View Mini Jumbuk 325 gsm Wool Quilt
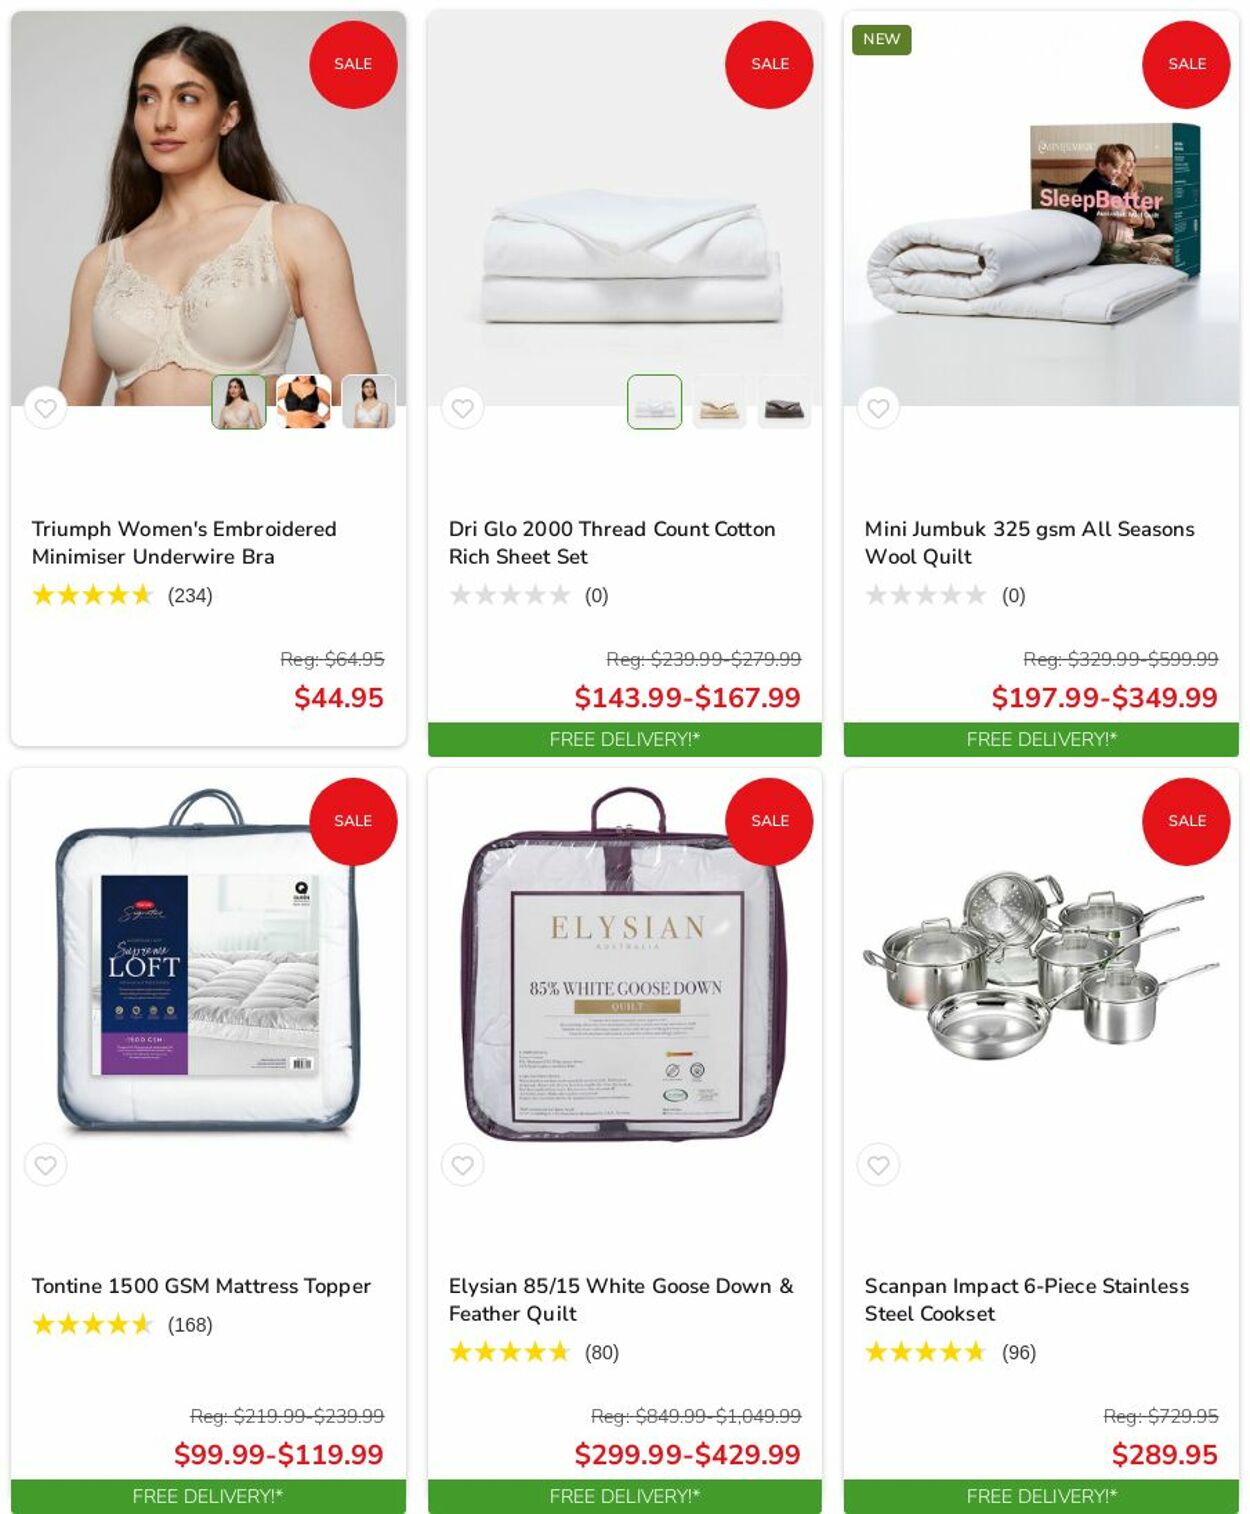The image size is (1250, 1514). click(1029, 543)
